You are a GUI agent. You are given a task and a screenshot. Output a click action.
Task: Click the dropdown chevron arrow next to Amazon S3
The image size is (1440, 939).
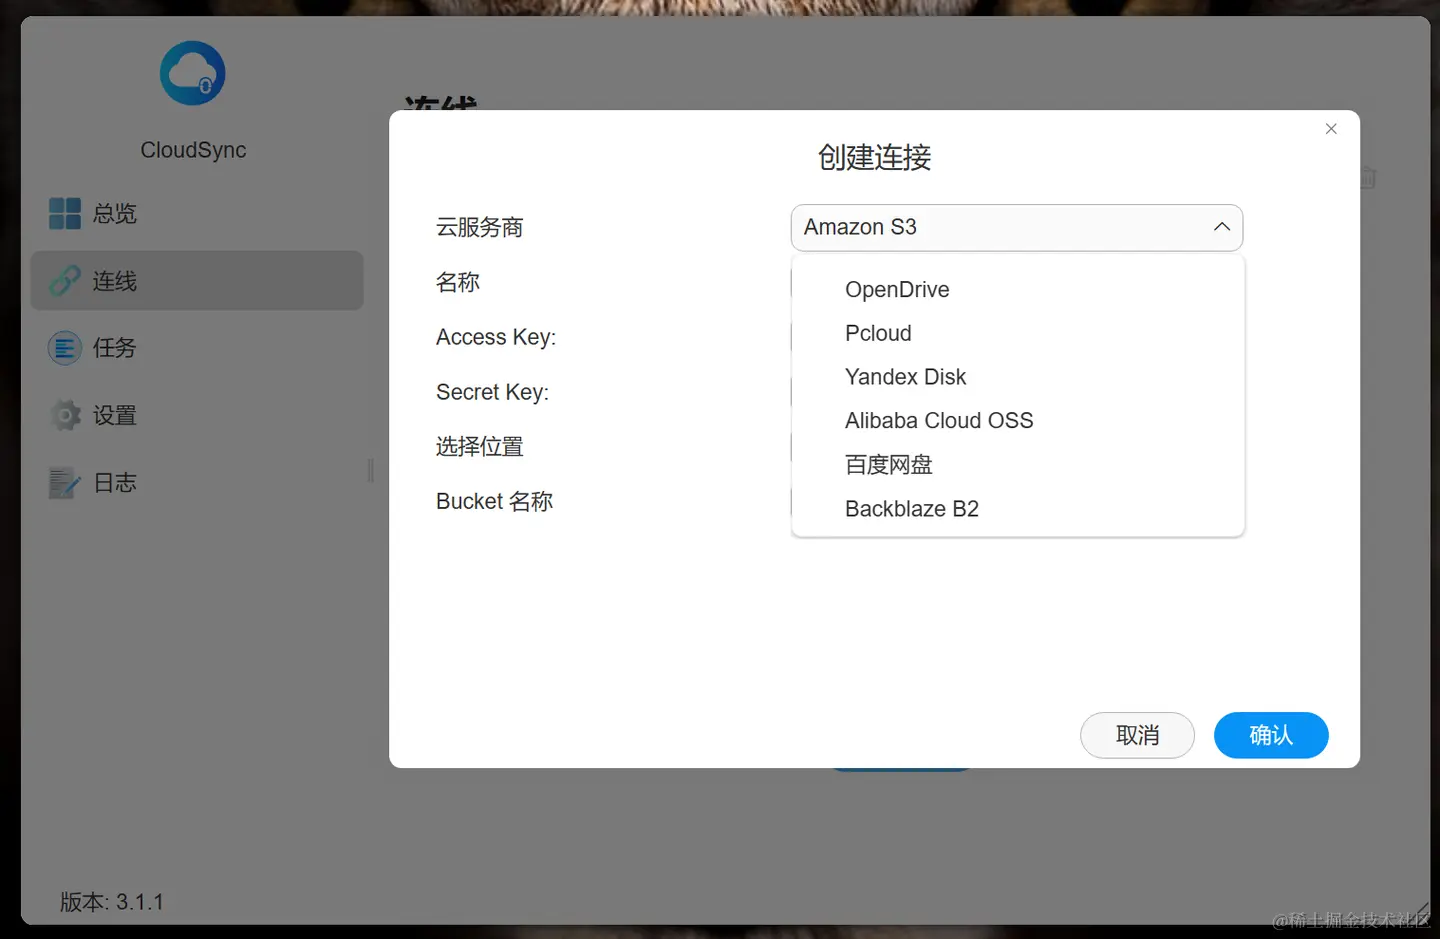[1221, 227]
